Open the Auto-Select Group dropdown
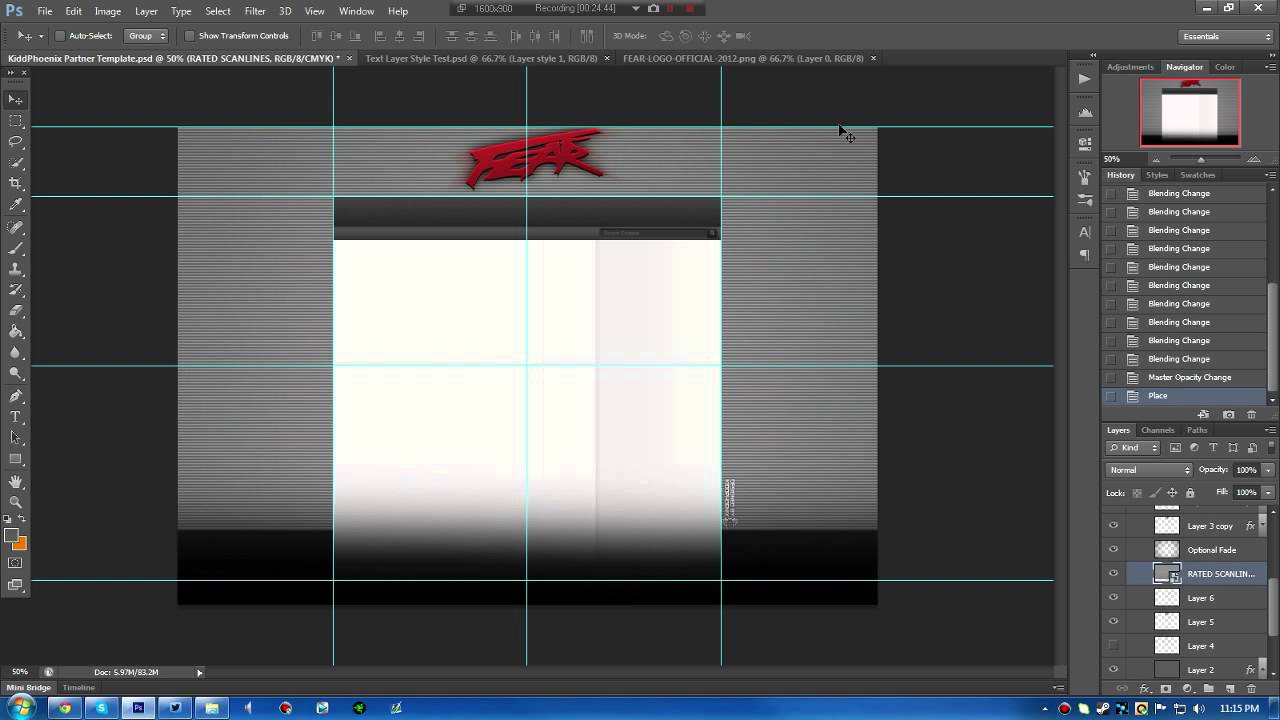This screenshot has height=720, width=1280. [x=146, y=36]
